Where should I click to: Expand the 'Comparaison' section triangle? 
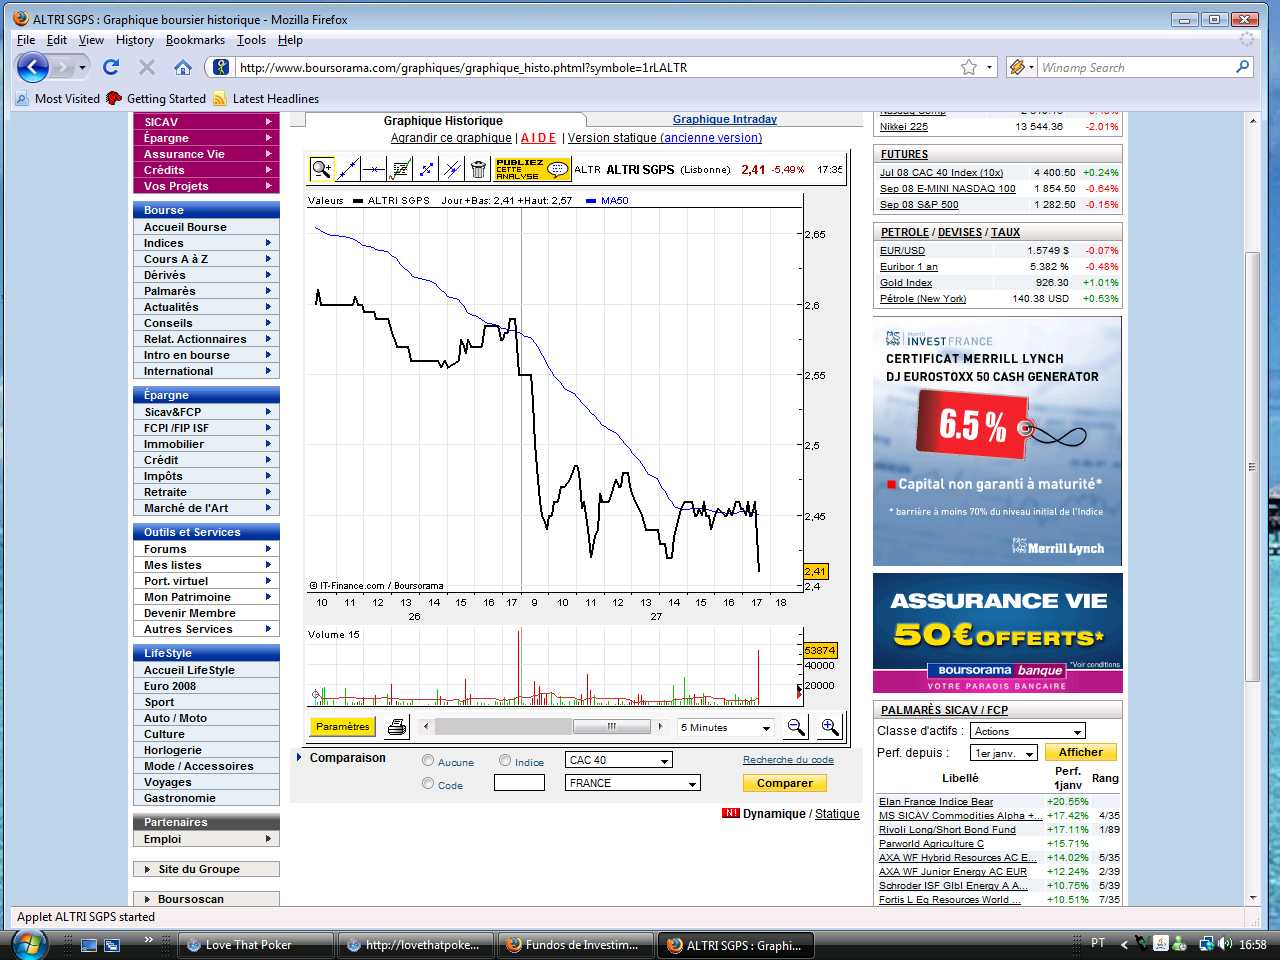tap(299, 758)
